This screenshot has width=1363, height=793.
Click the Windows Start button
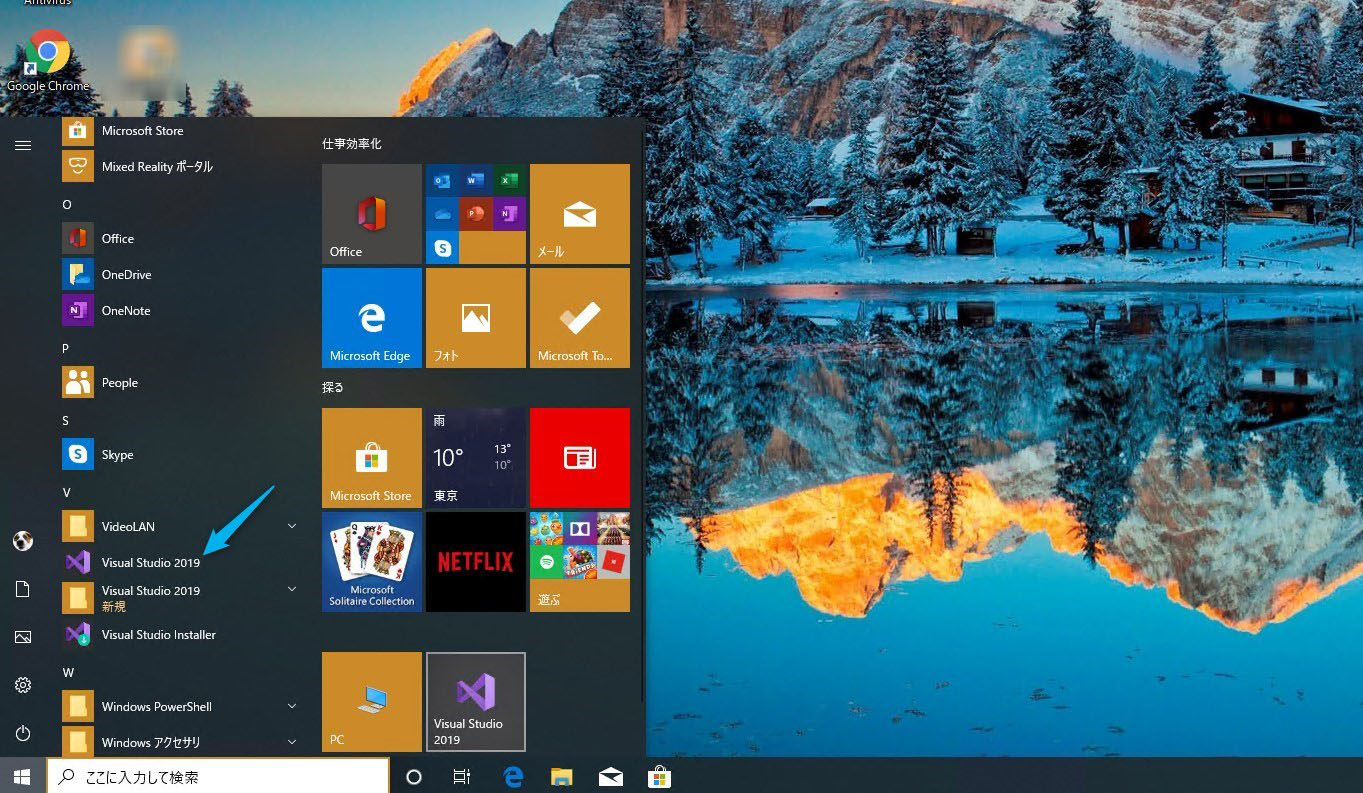pyautogui.click(x=23, y=776)
